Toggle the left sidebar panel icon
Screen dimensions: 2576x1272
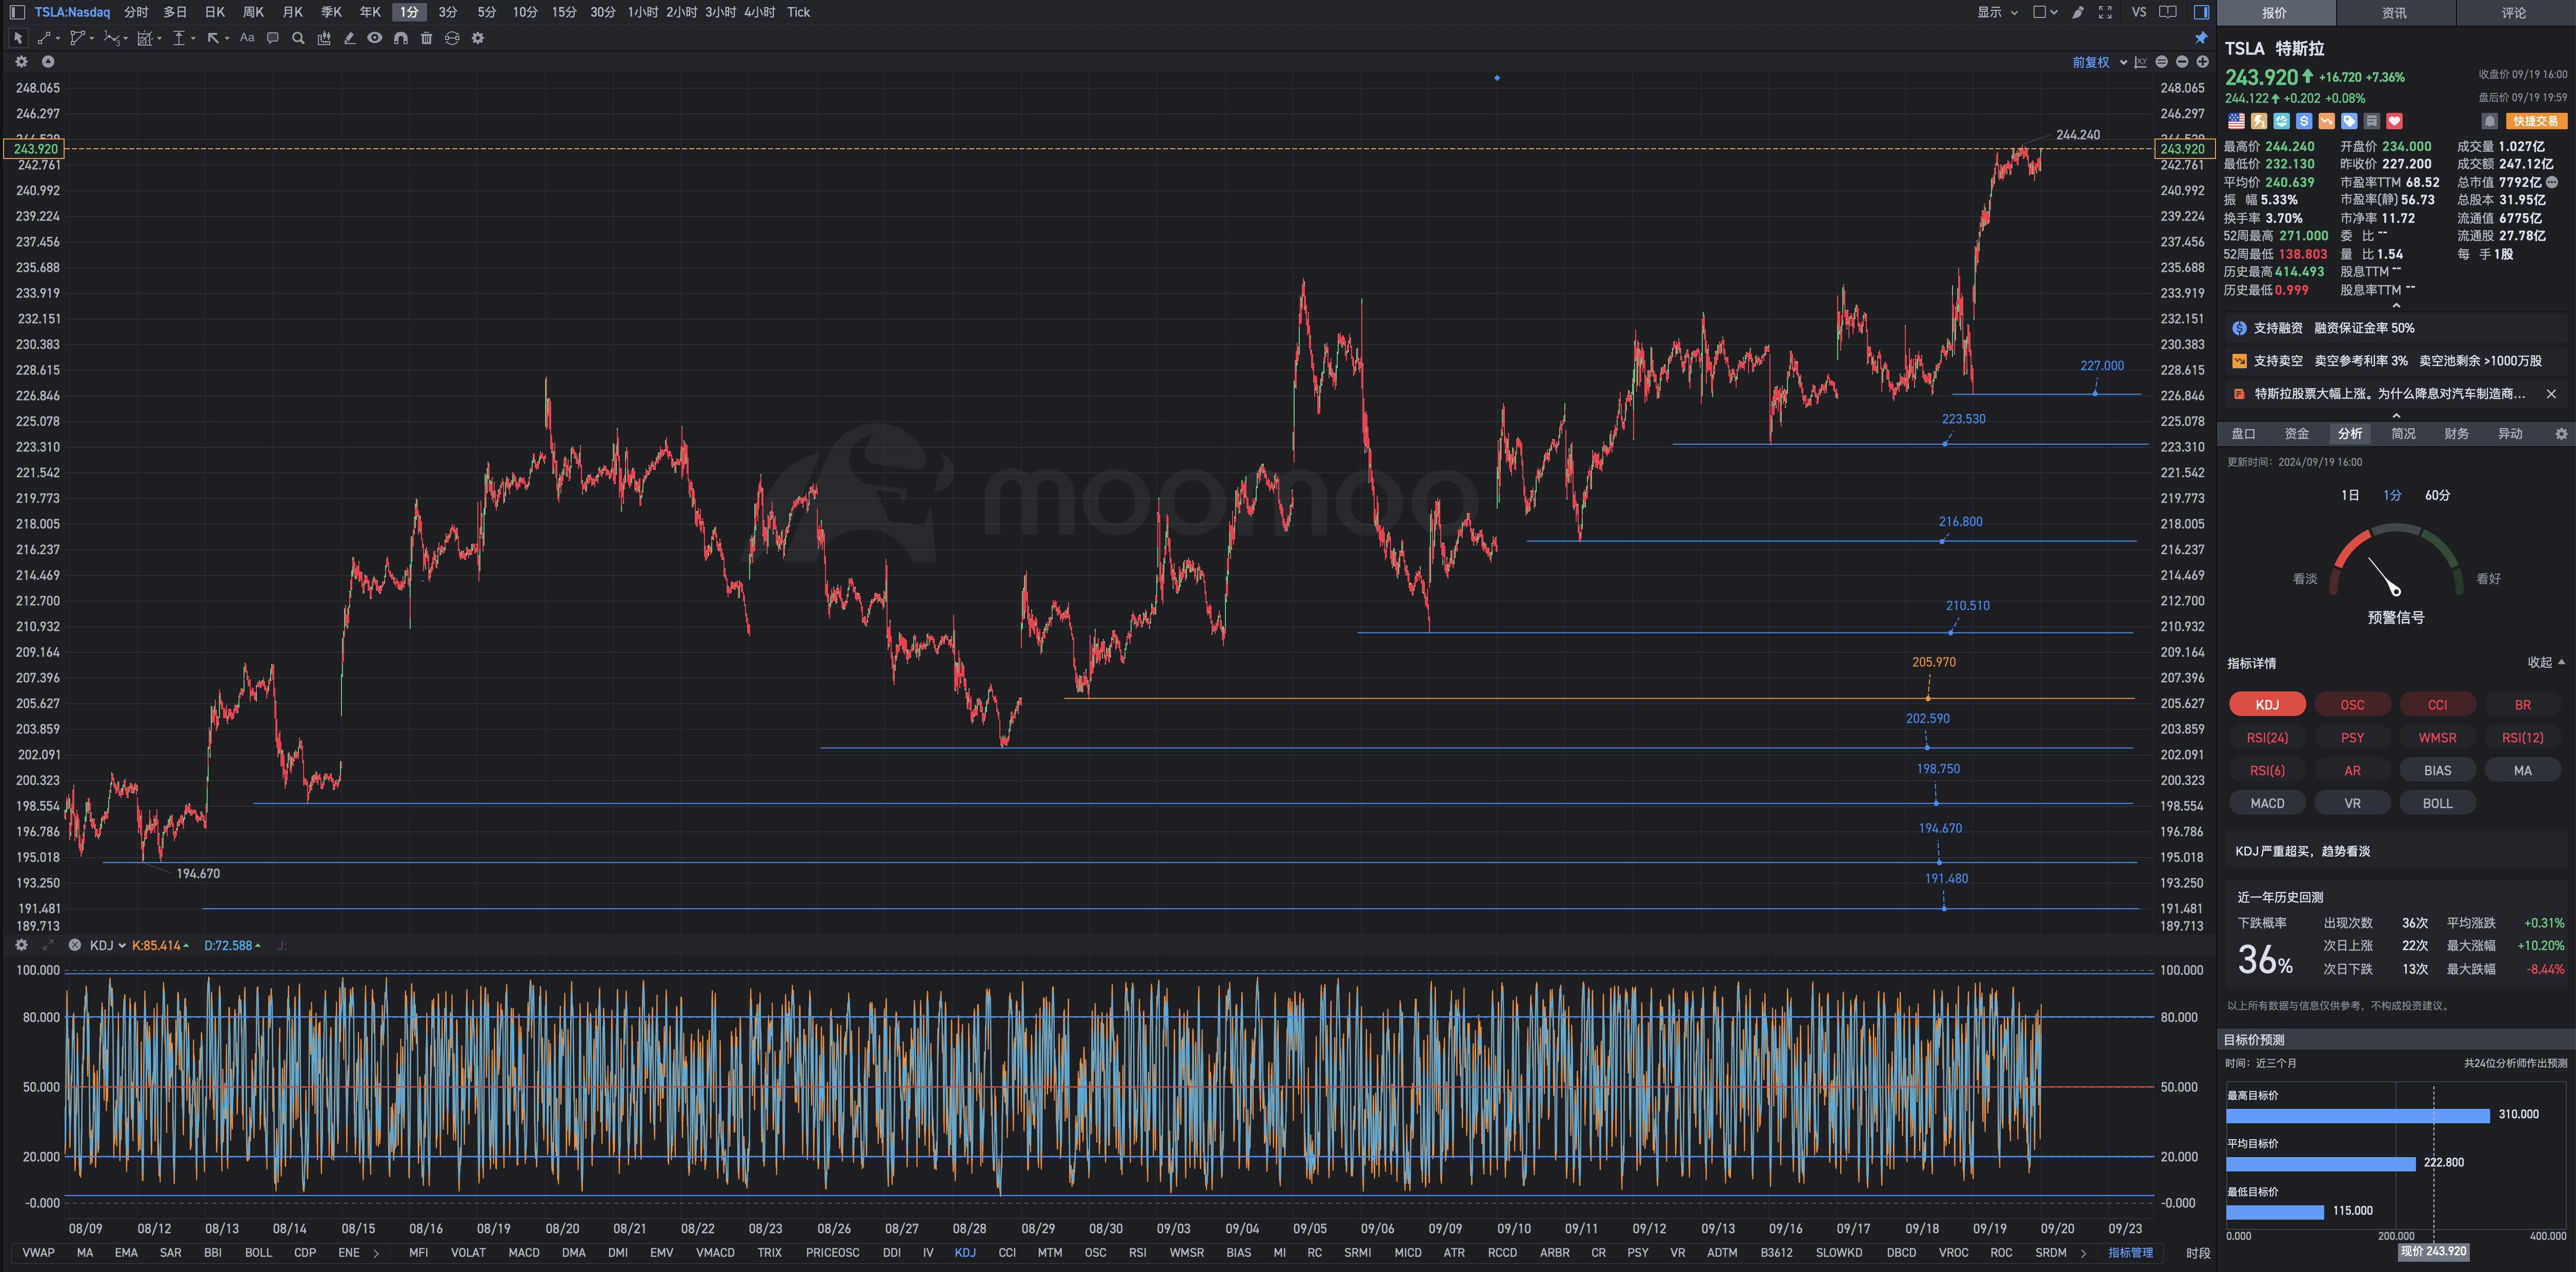point(17,12)
